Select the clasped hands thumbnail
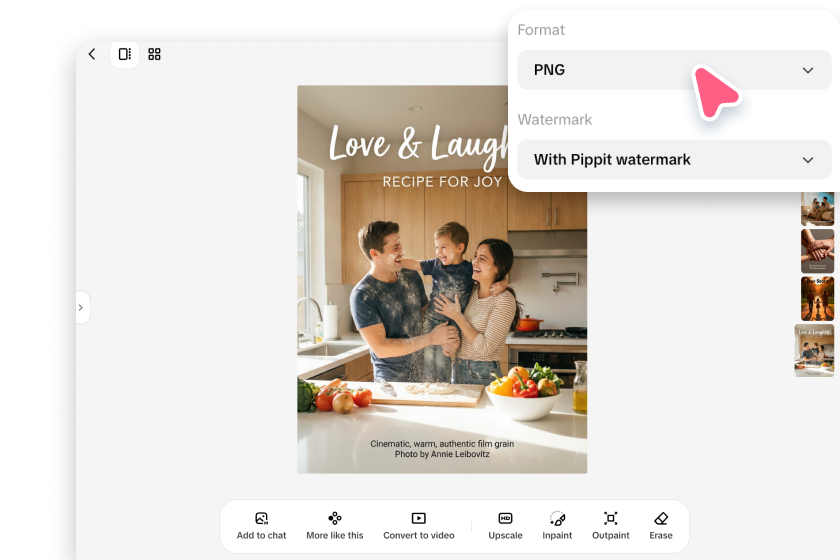 point(817,251)
